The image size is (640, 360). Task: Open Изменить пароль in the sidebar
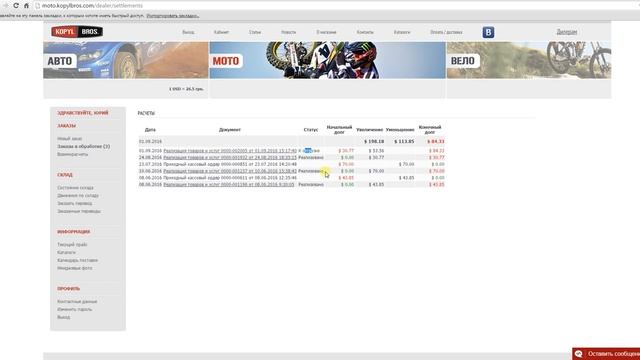75,309
